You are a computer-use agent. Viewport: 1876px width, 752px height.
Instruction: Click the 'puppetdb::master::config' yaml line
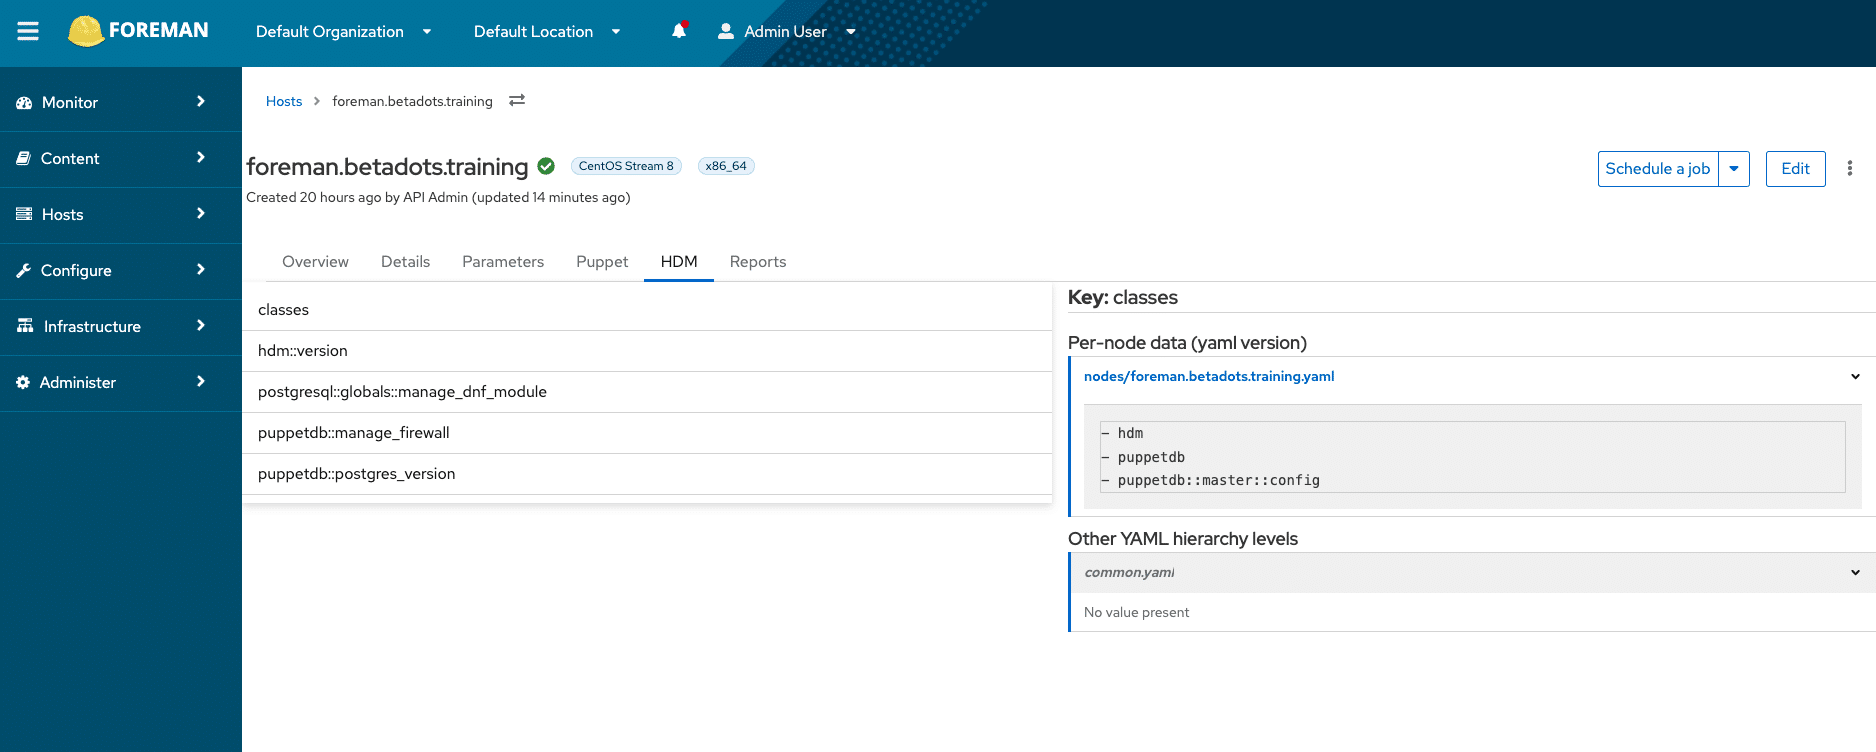tap(1210, 480)
